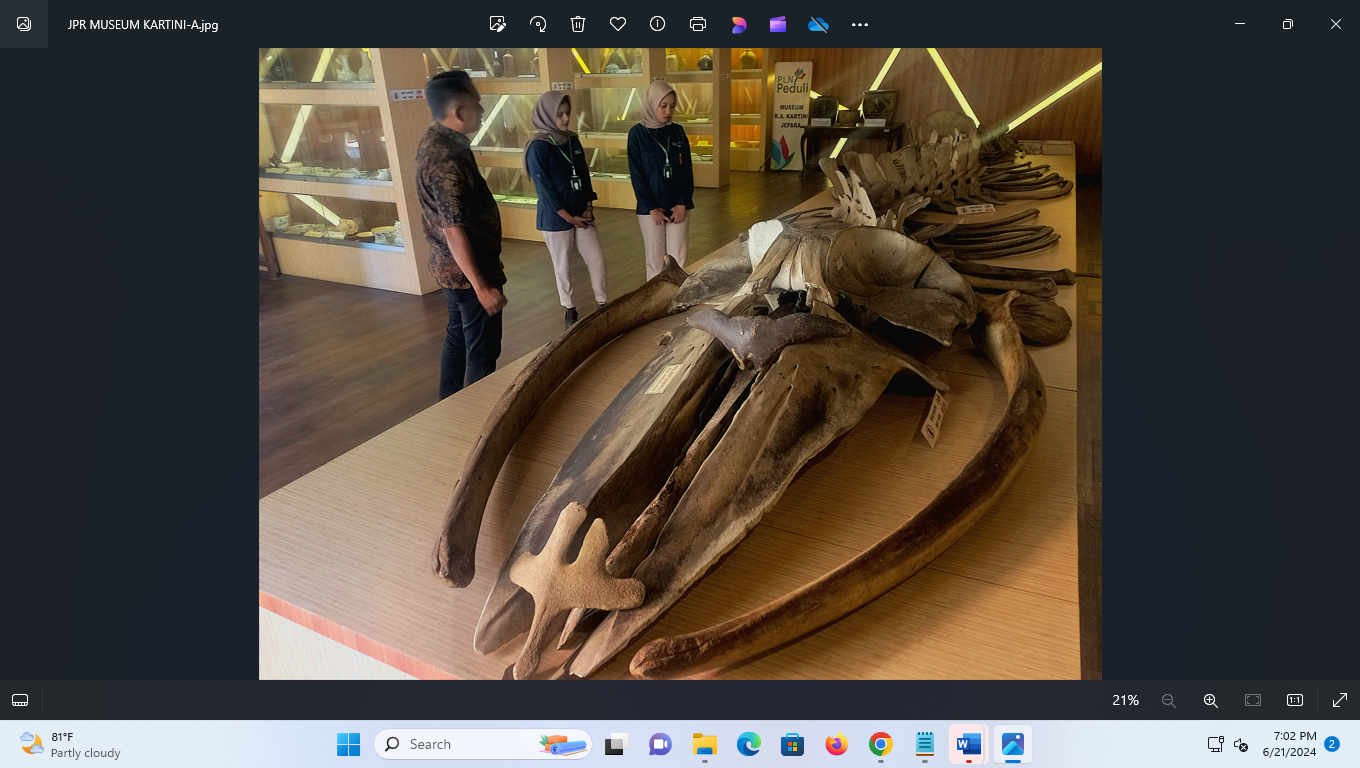Image resolution: width=1360 pixels, height=768 pixels.
Task: Click the JPR MUSEUM KARTINI-A.jpg filename
Action: pos(143,24)
